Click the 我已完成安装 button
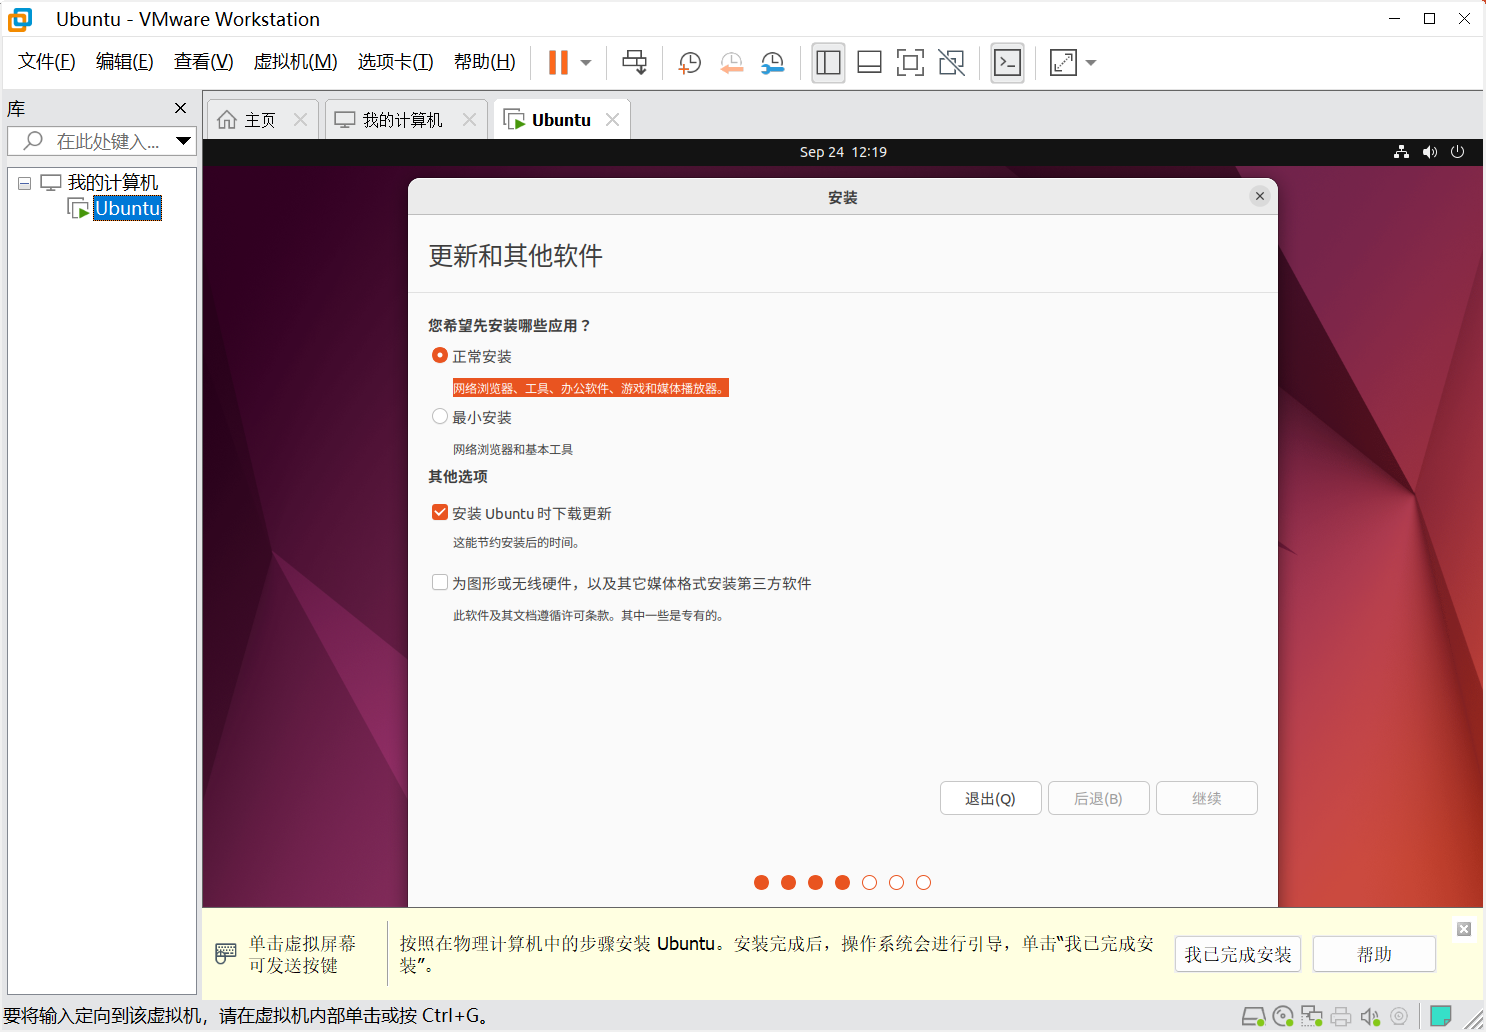 pos(1238,955)
